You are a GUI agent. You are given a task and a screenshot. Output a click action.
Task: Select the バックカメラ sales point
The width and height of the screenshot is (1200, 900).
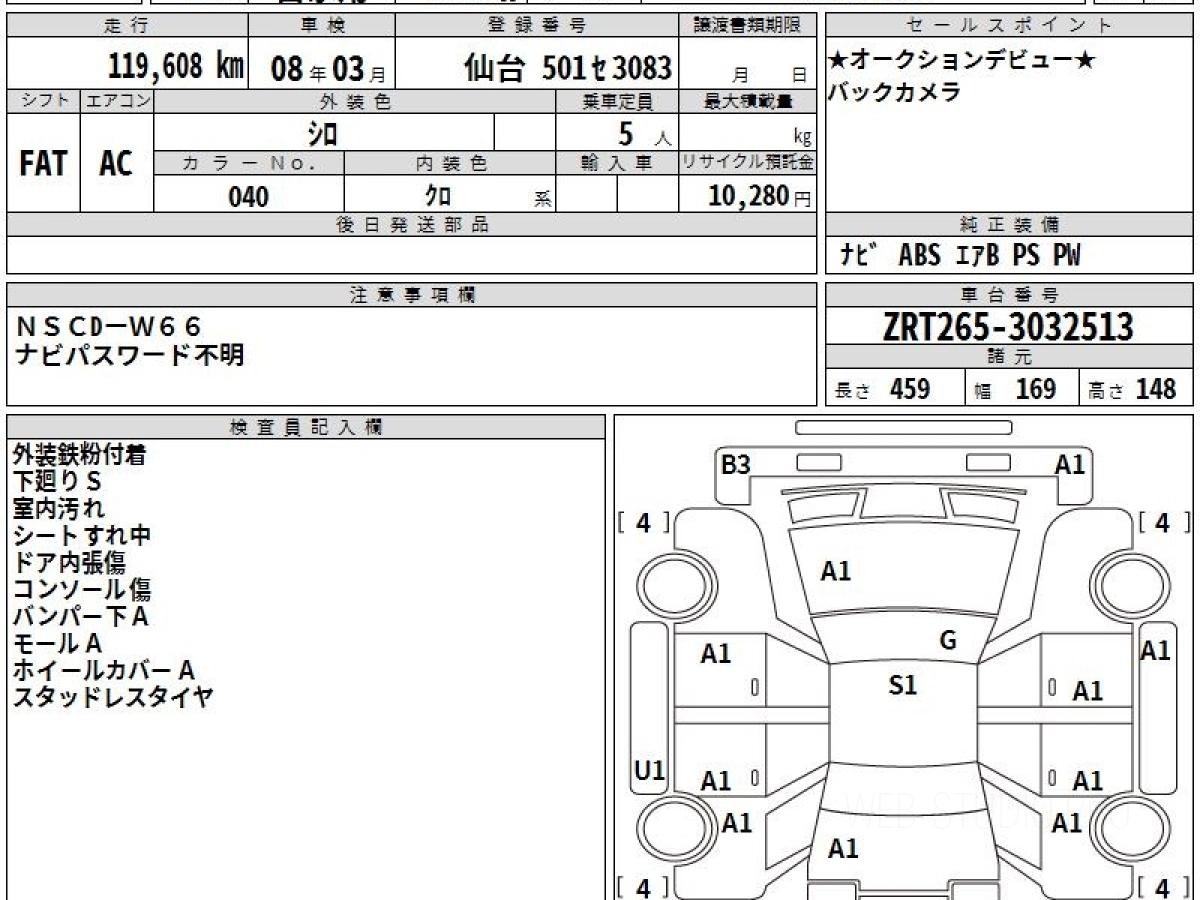point(894,92)
